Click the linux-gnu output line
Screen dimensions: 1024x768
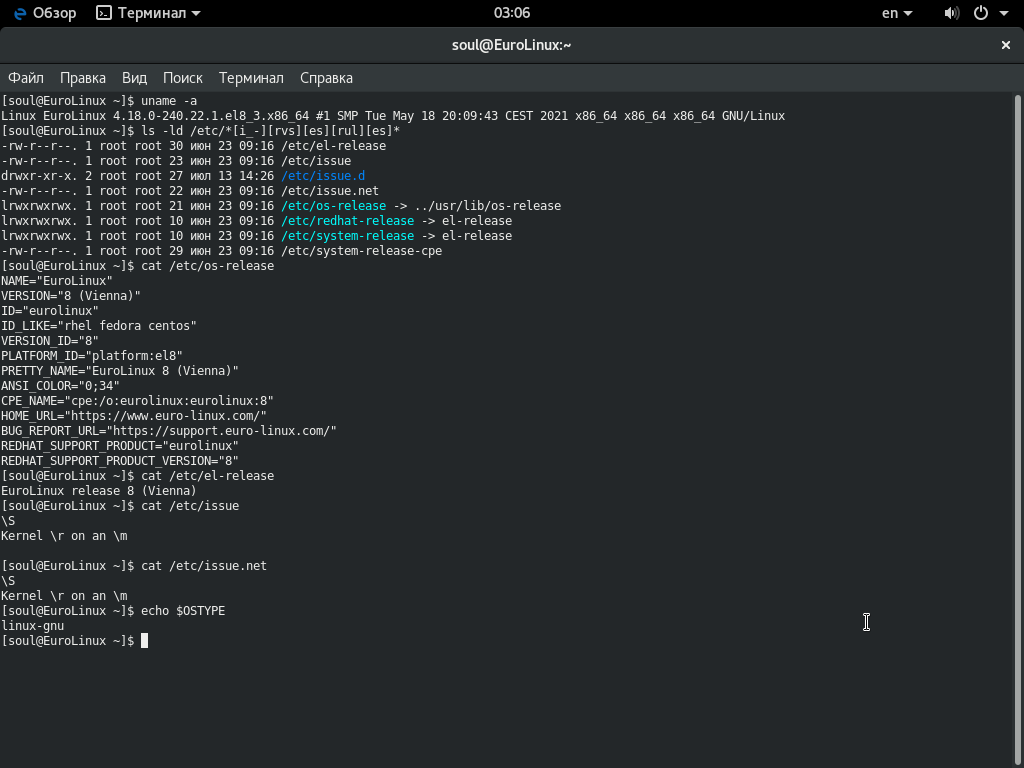(x=33, y=626)
